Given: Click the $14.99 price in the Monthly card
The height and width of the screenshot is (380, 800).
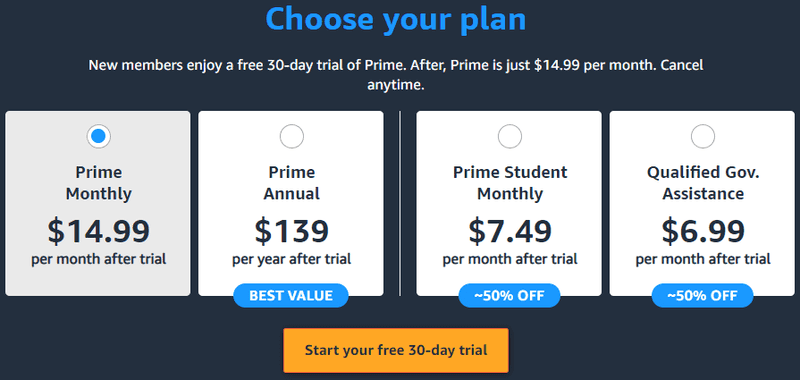Looking at the screenshot, I should click(98, 231).
